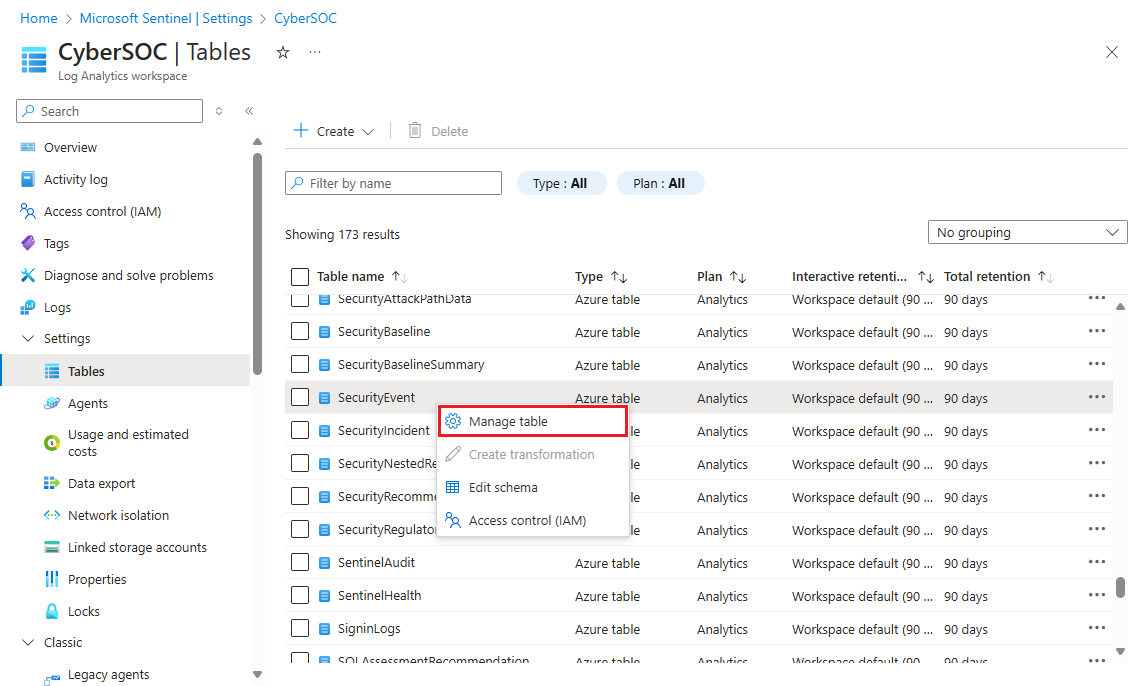Open the ellipsis menu for the SecurityBaseline row
1148x686 pixels.
1097,332
